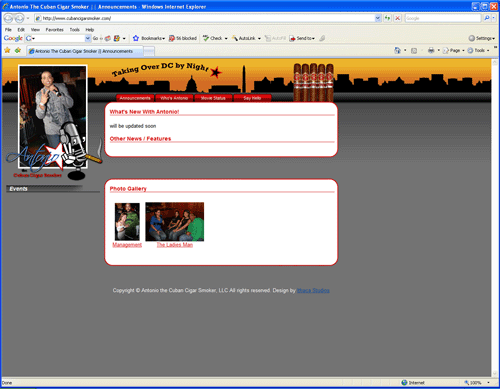Image resolution: width=500 pixels, height=389 pixels.
Task: Click the Print icon in command bar
Action: point(431,50)
